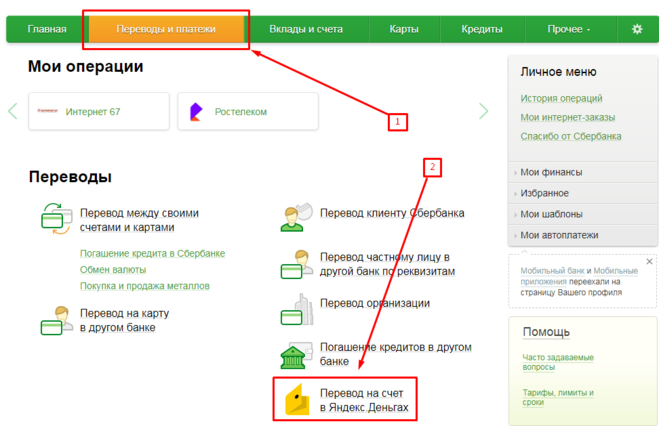Expand the Мои финансы section
Screen dimensions: 659x426
(x=551, y=172)
